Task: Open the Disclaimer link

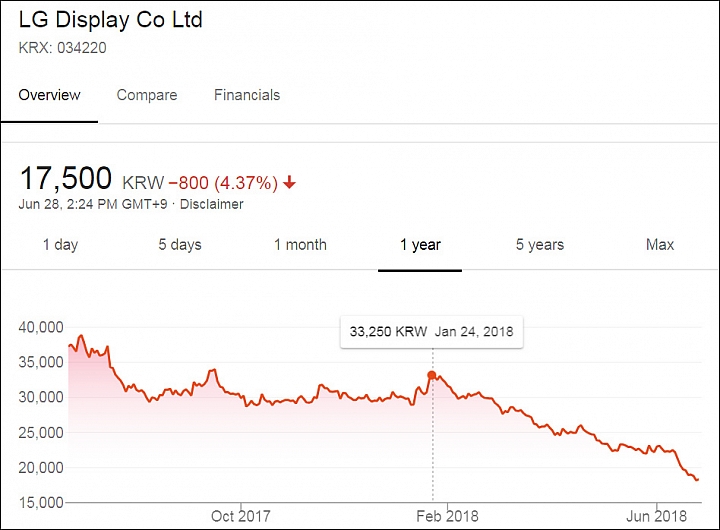Action: click(x=212, y=204)
